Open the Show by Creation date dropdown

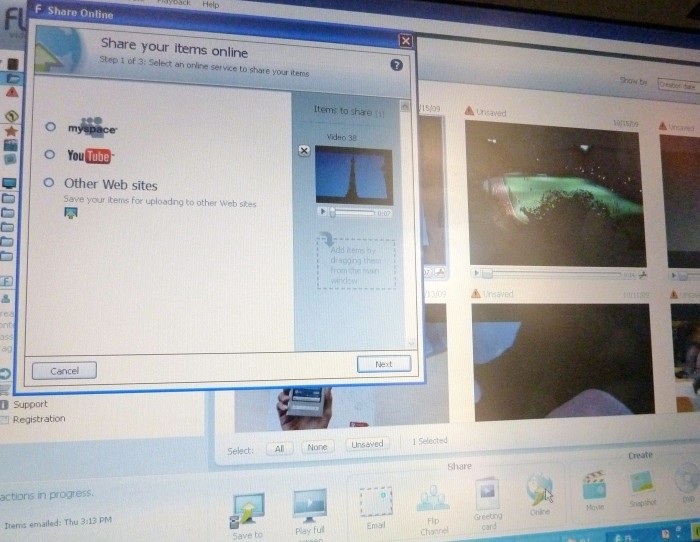pyautogui.click(x=676, y=85)
